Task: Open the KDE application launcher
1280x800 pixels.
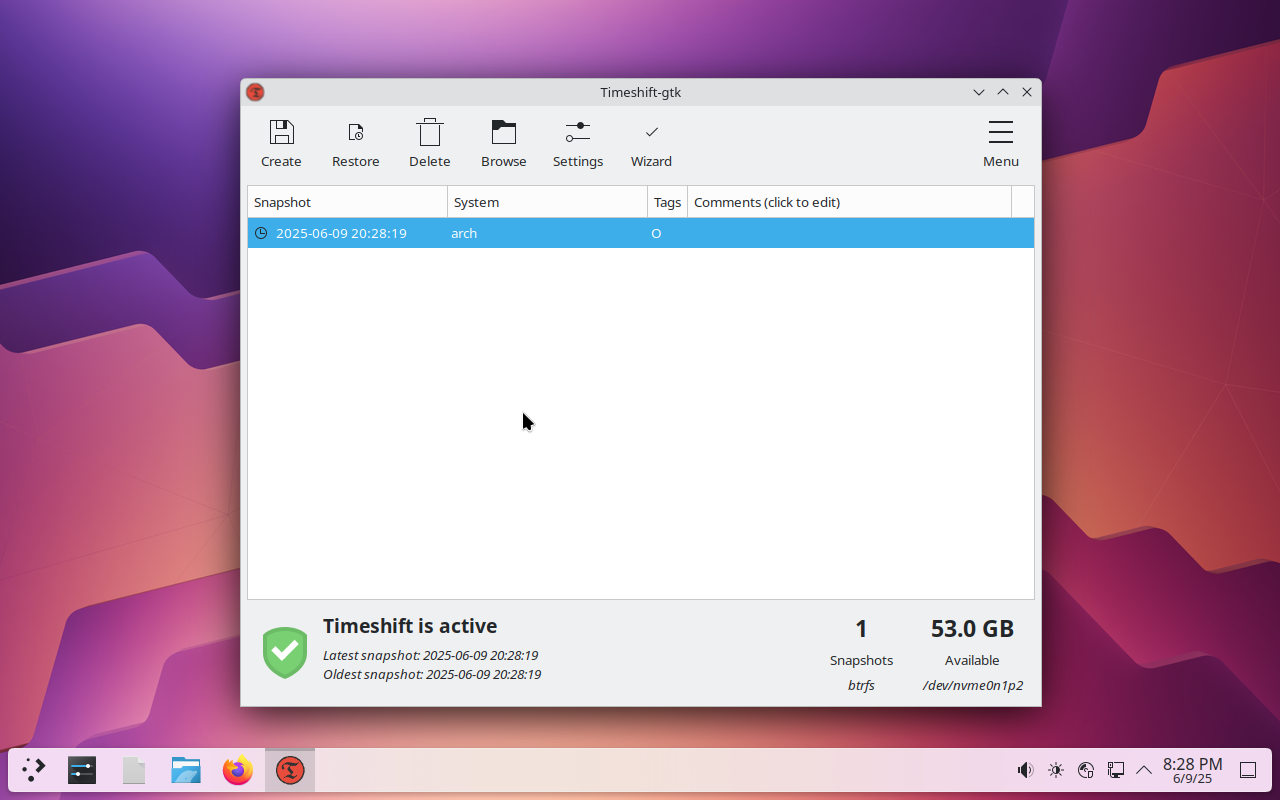Action: point(34,770)
